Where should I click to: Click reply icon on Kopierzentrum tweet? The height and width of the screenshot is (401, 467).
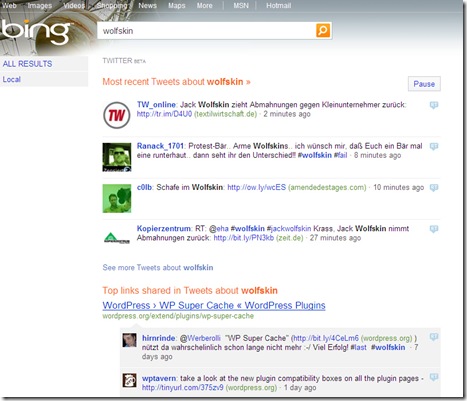[434, 229]
